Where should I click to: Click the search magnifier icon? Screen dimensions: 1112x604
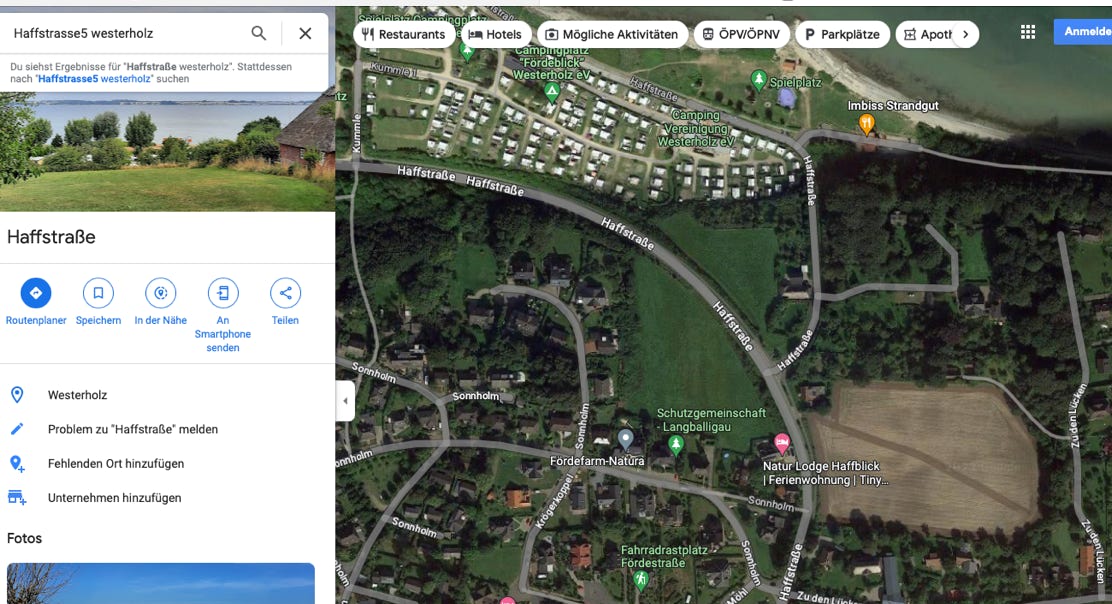point(259,33)
